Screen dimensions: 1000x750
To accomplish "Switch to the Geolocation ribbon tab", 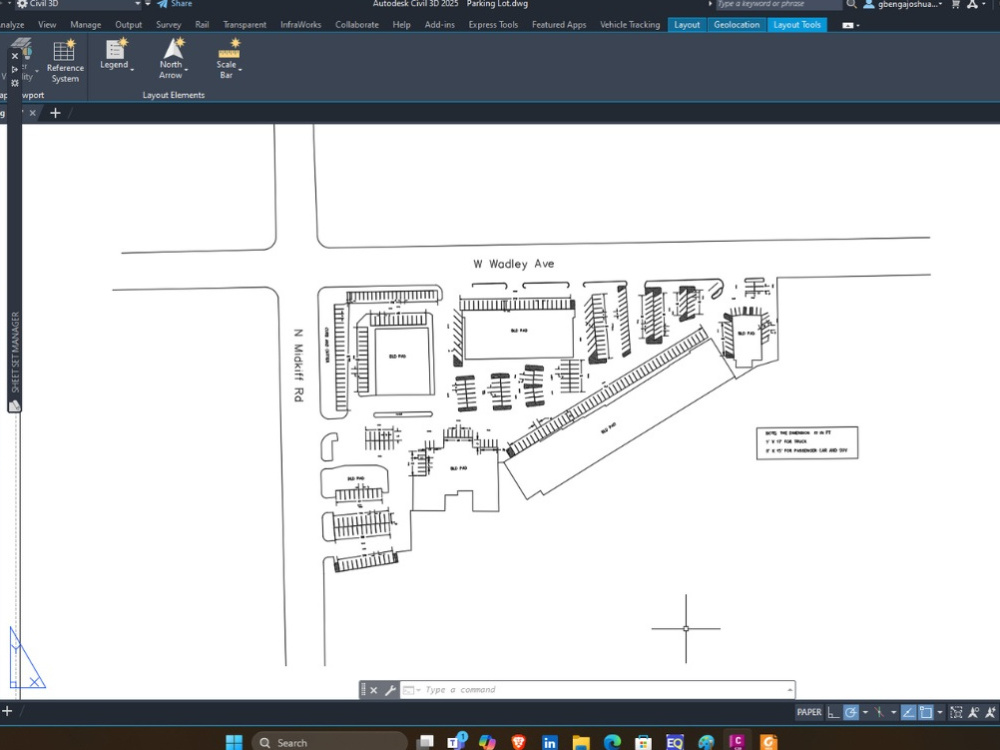I will [x=737, y=24].
